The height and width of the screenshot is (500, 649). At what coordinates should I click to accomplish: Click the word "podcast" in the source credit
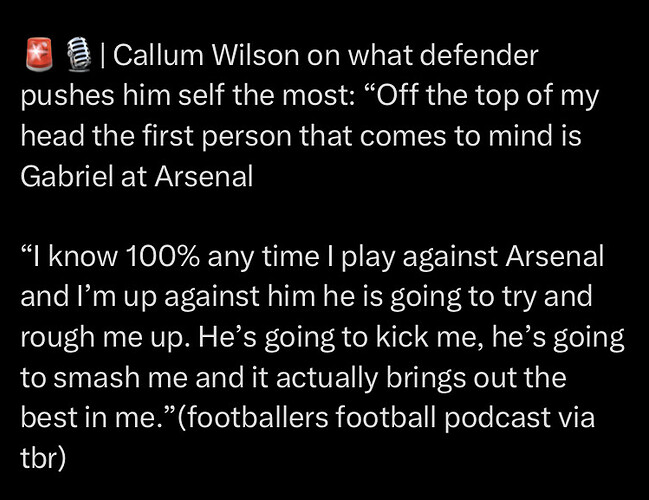point(496,417)
